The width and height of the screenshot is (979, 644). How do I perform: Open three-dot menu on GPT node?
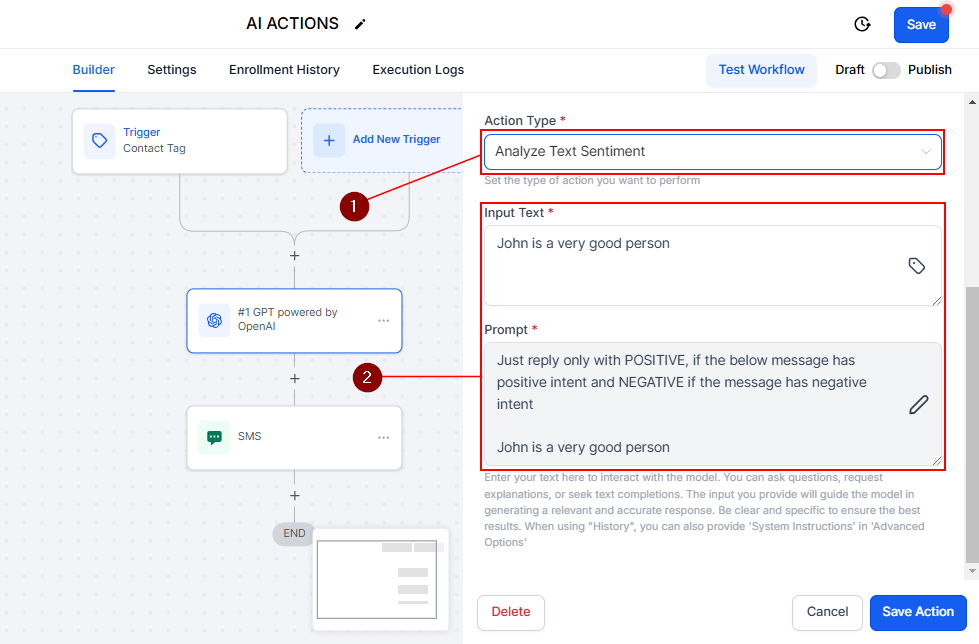click(383, 320)
